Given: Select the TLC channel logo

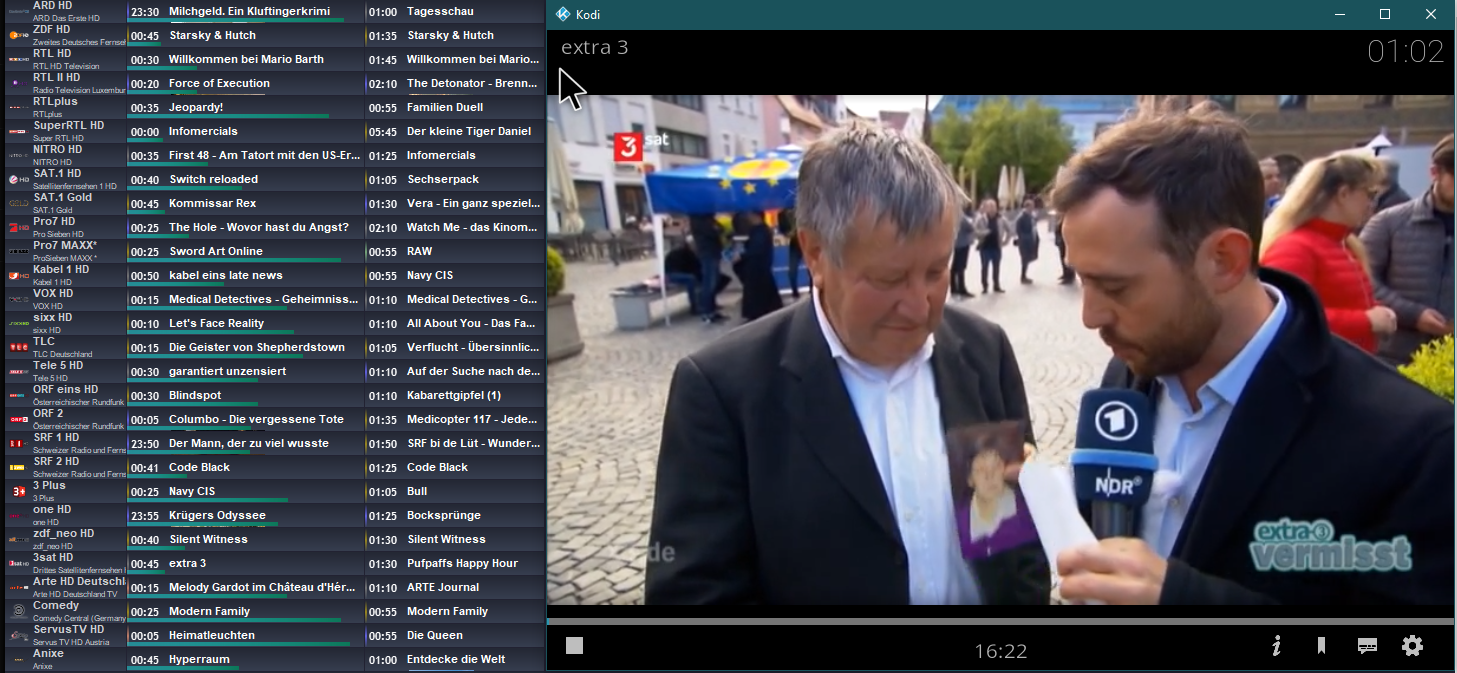Looking at the screenshot, I should coord(18,347).
